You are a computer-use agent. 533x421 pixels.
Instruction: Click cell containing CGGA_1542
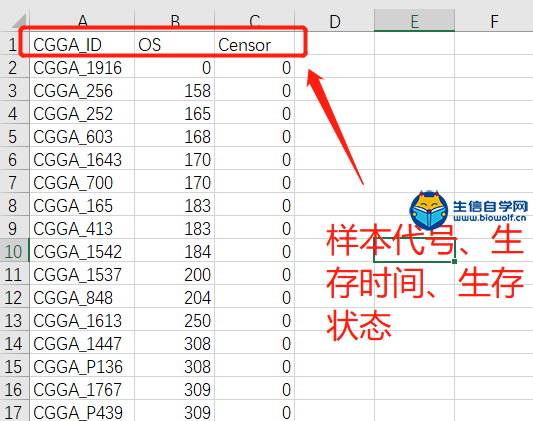point(82,251)
